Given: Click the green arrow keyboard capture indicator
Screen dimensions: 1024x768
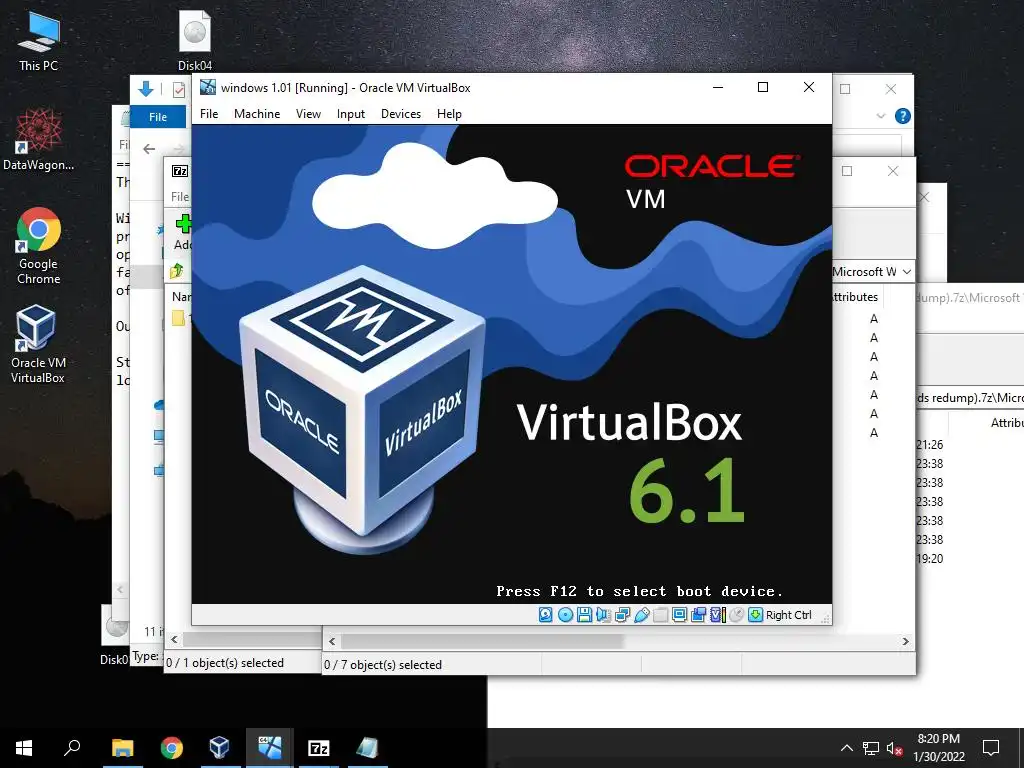Looking at the screenshot, I should click(x=755, y=615).
